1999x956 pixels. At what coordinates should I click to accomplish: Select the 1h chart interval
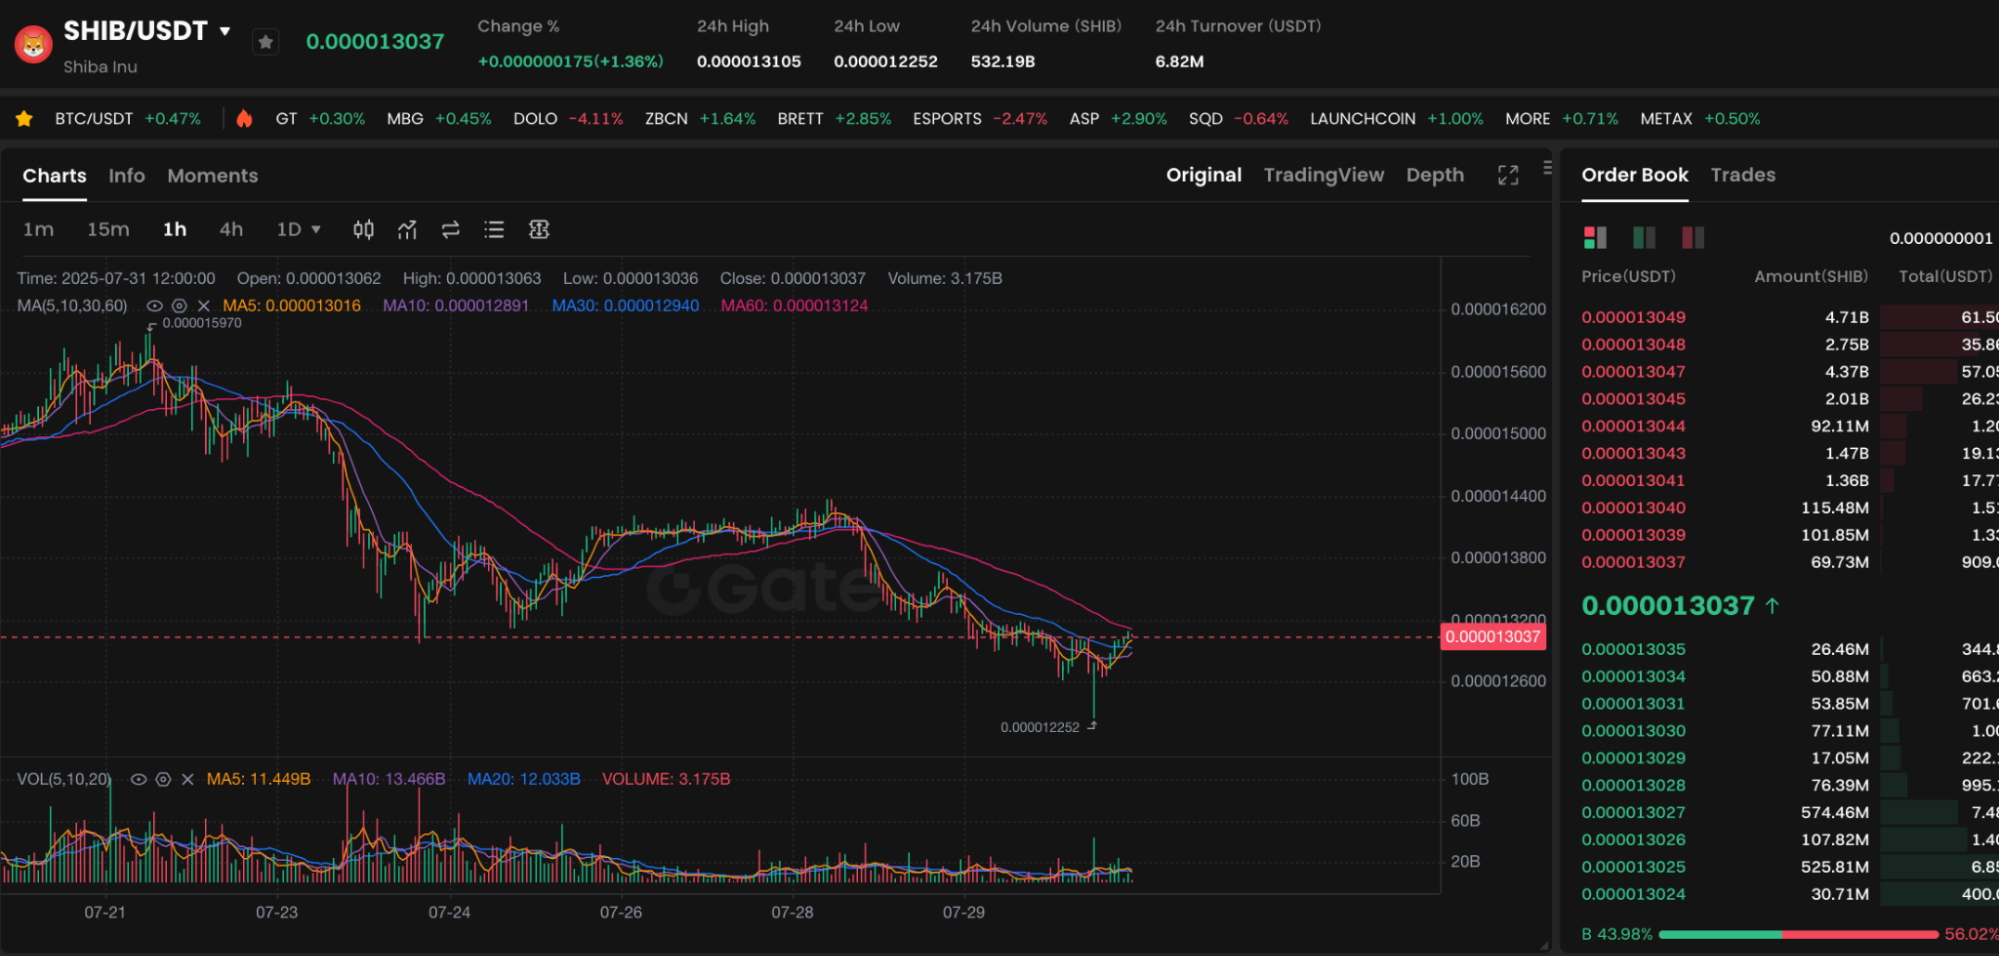[175, 230]
